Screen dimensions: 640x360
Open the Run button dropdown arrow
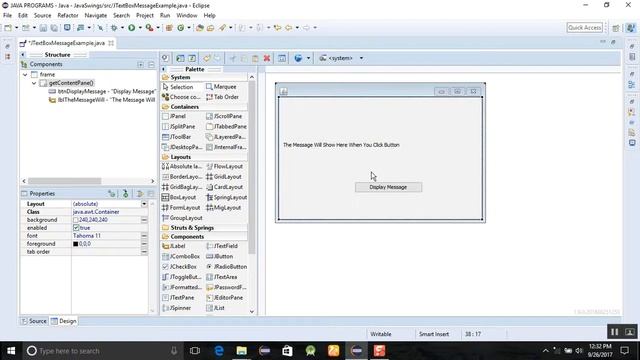click(x=140, y=28)
